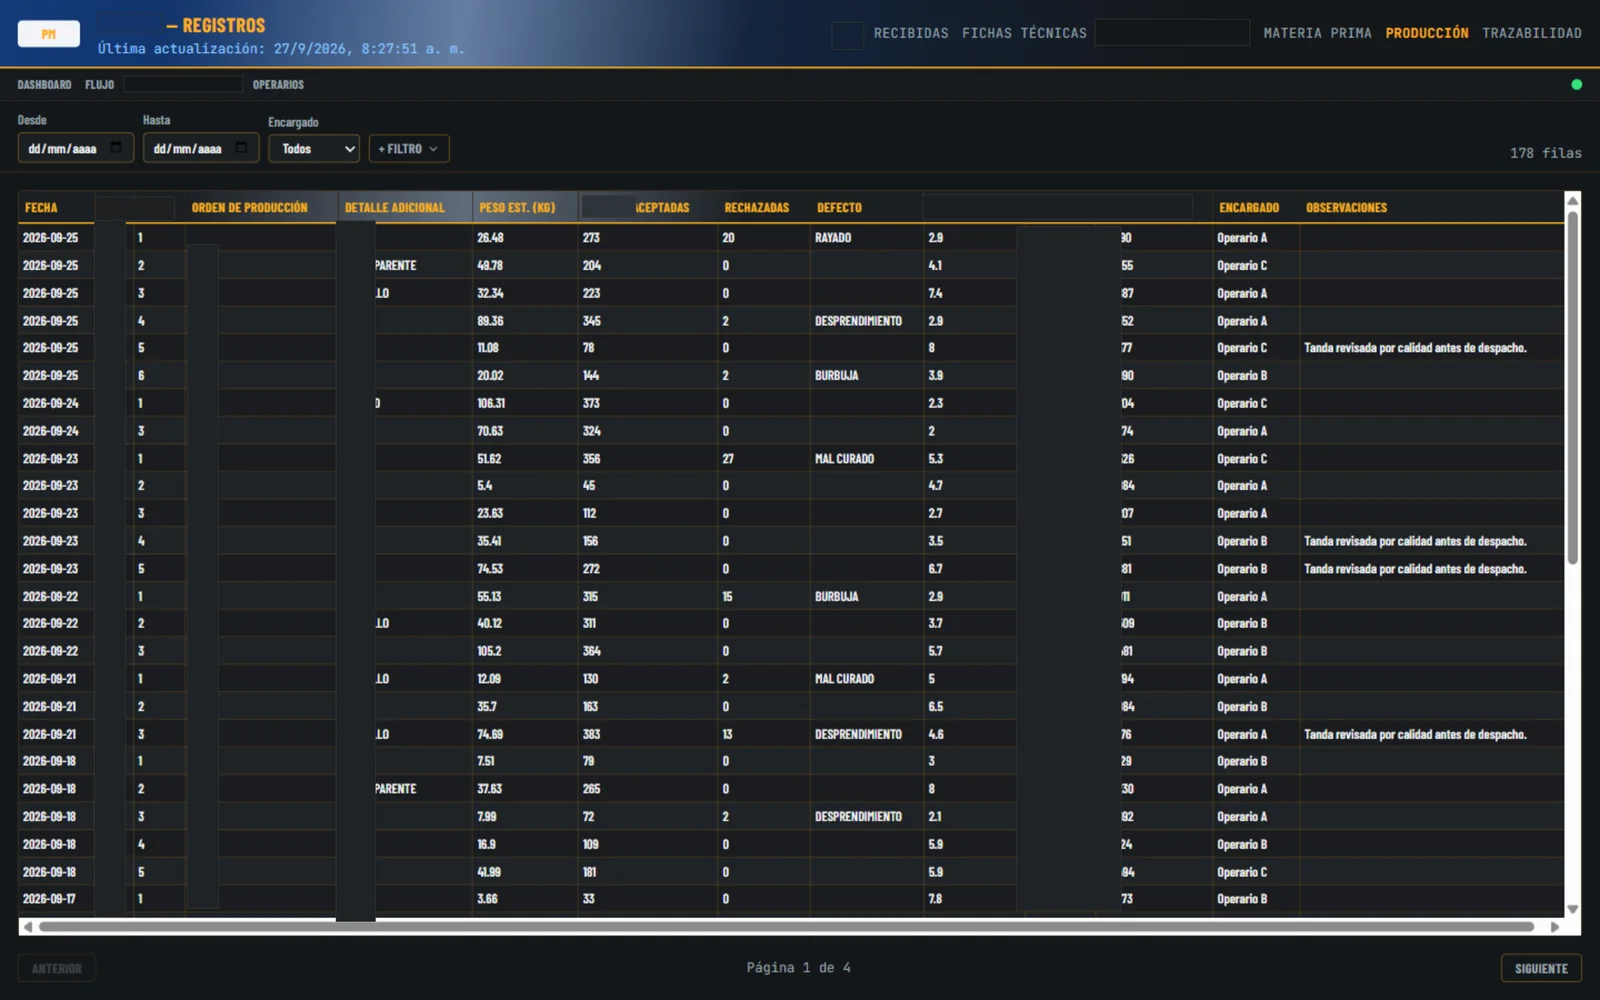This screenshot has width=1600, height=1000.
Task: Click the horizontal scrollbar left arrow
Action: point(27,927)
